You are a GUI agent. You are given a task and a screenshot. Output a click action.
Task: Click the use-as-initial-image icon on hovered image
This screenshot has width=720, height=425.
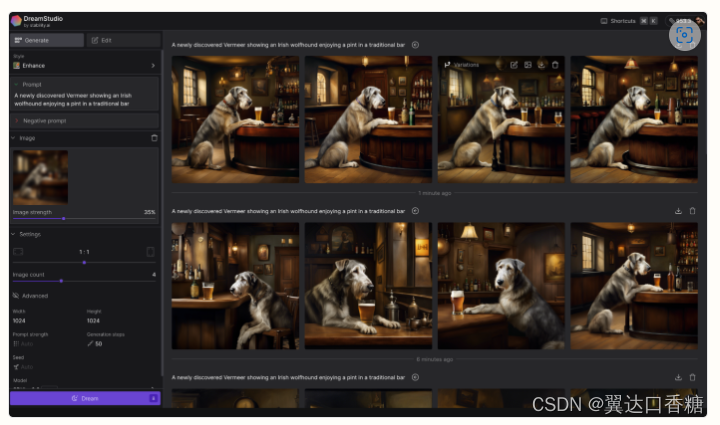(x=528, y=65)
